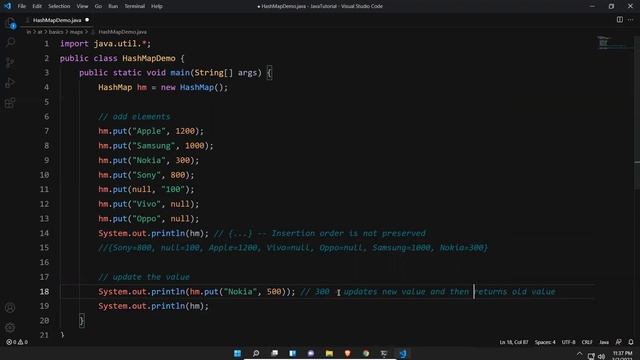Screen dimensions: 640x360
Task: Click HashMapDemo.java in breadcrumb path
Action: tap(122, 32)
